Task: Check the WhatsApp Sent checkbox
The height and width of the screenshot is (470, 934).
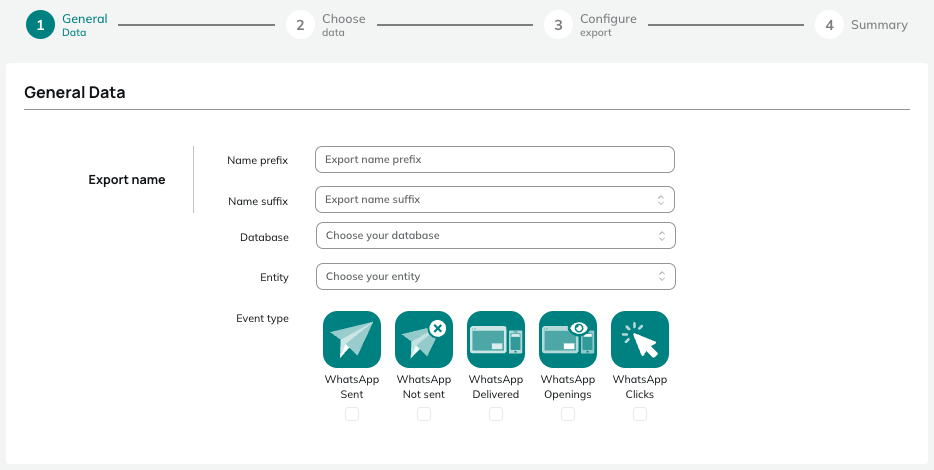Action: (x=352, y=413)
